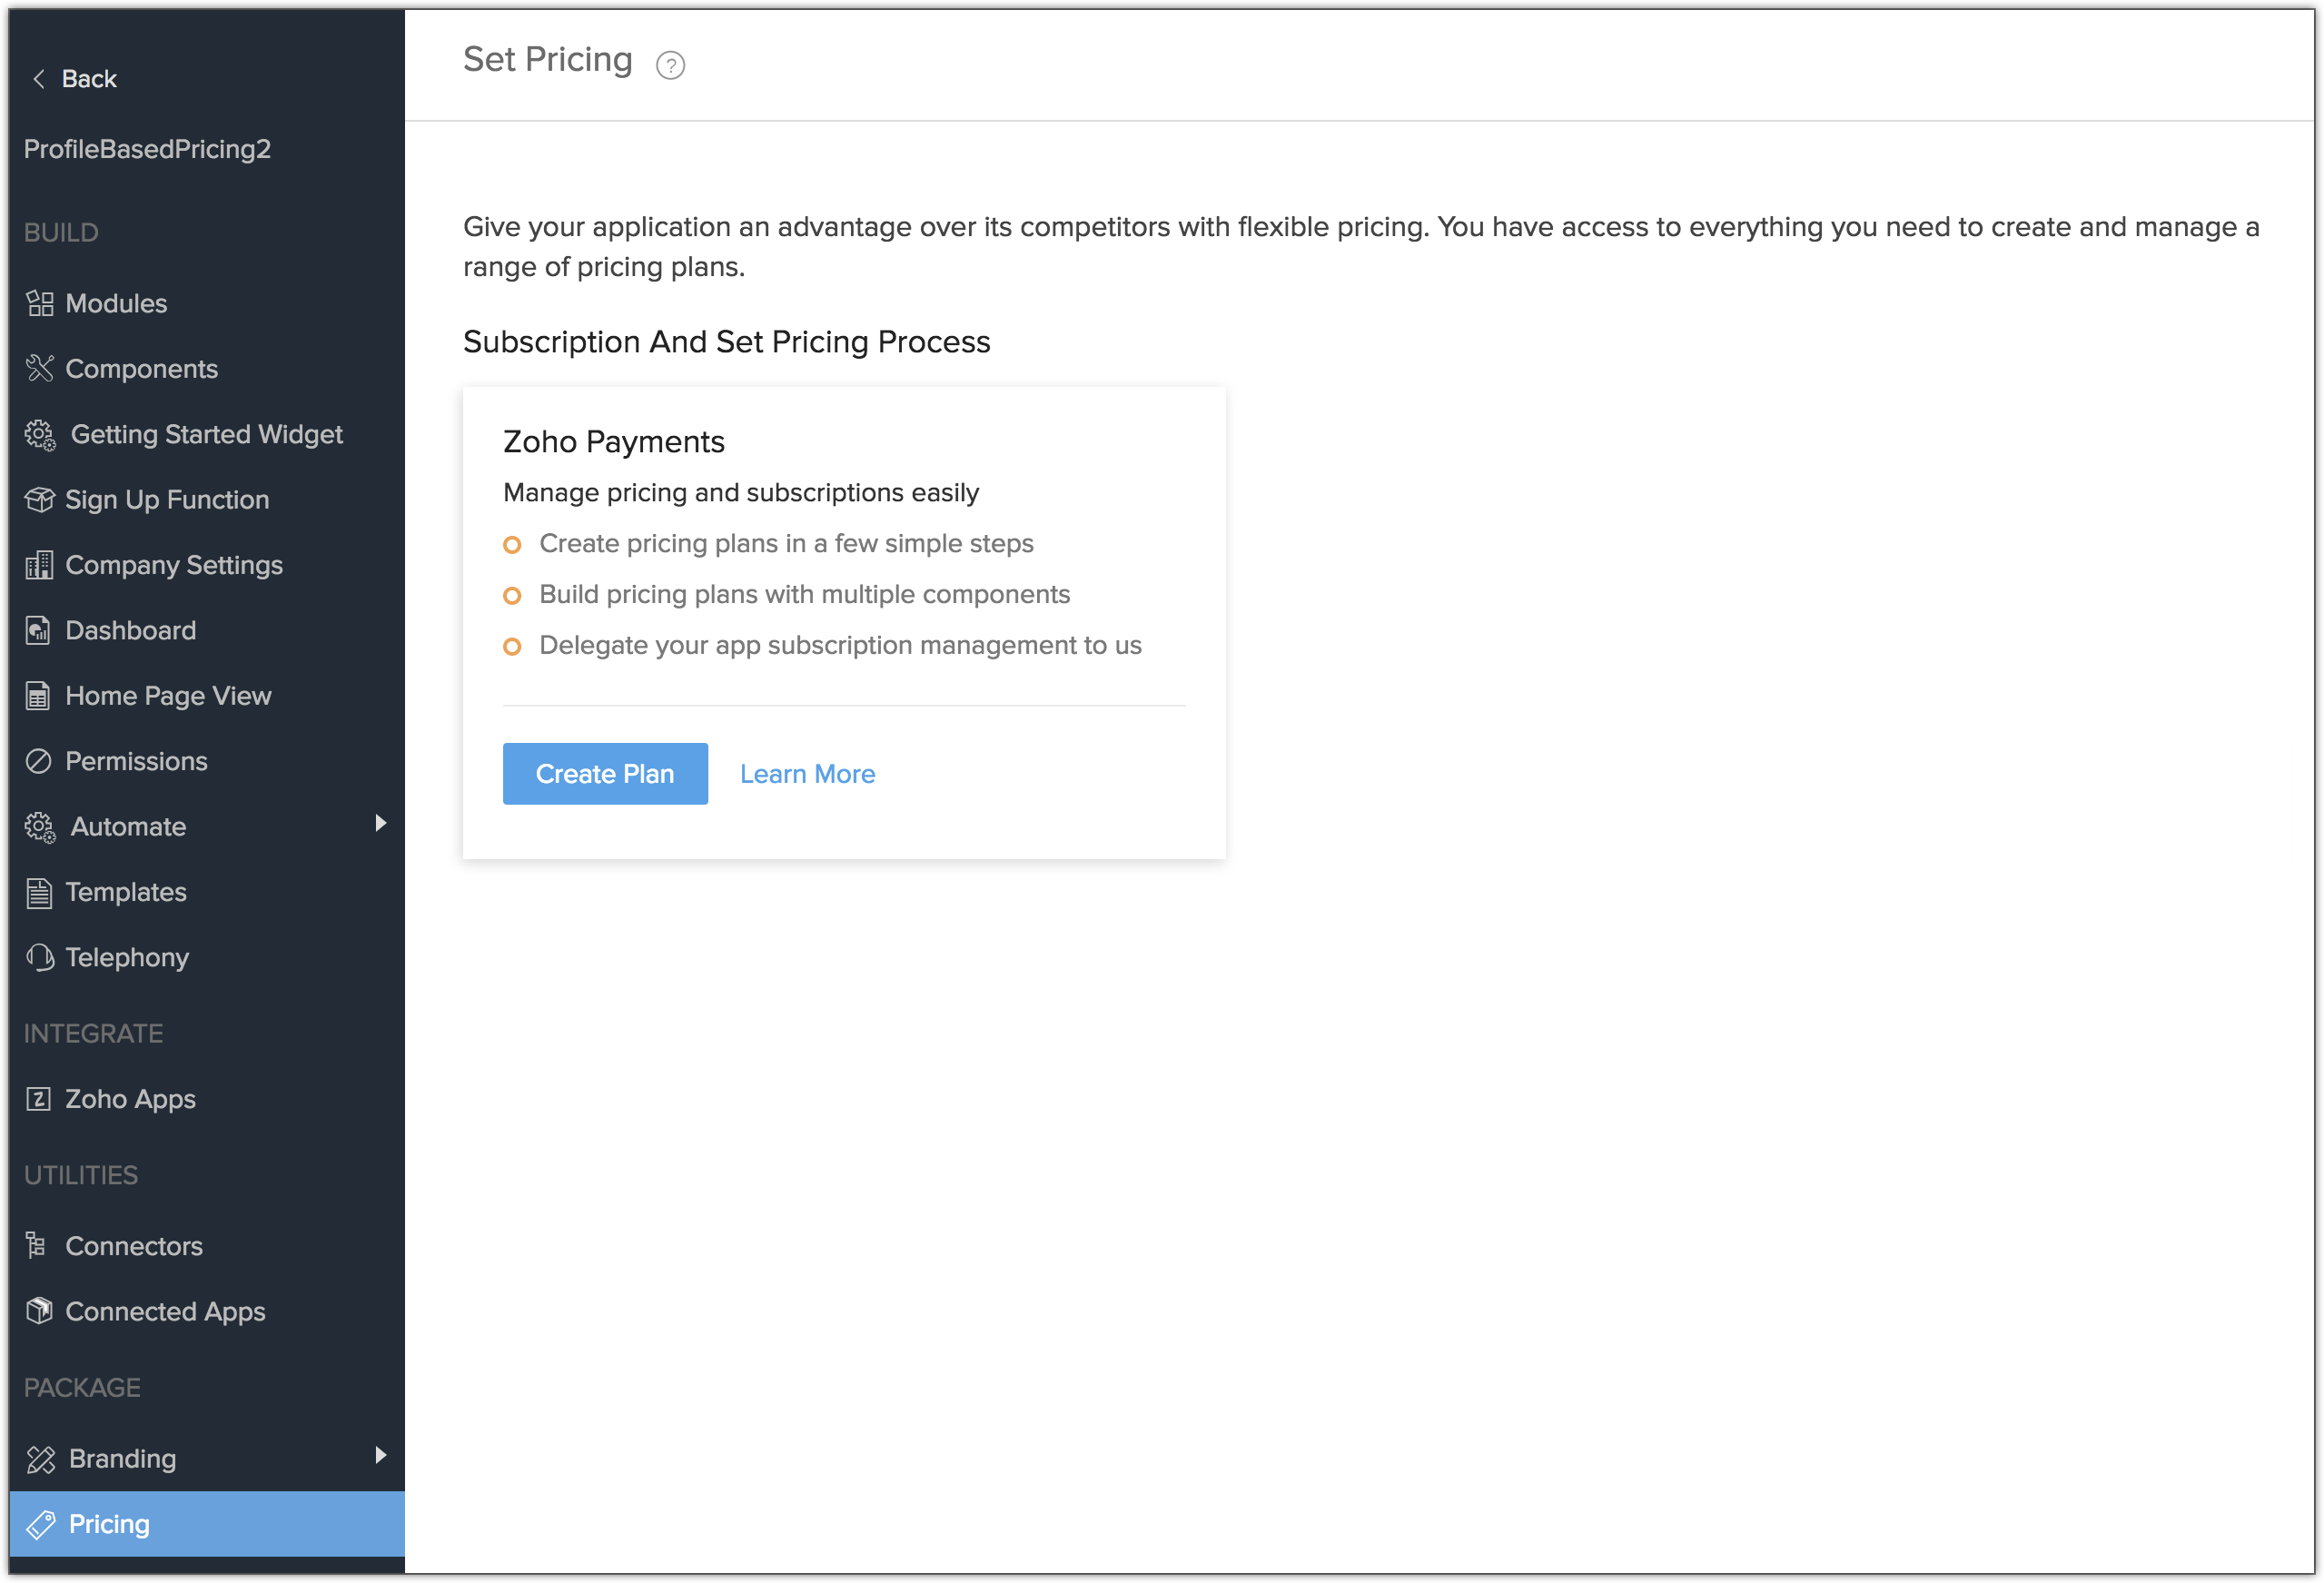Open Sign Up Function settings
The image size is (2324, 1583).
207,500
